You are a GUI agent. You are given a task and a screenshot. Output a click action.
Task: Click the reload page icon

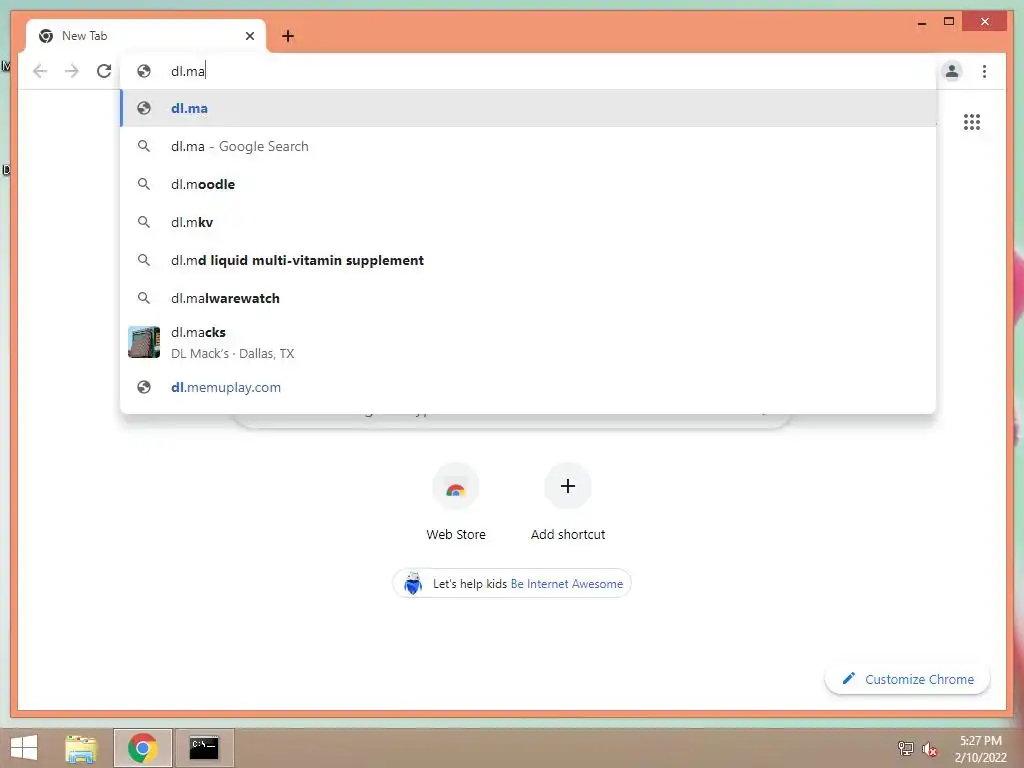(x=104, y=71)
